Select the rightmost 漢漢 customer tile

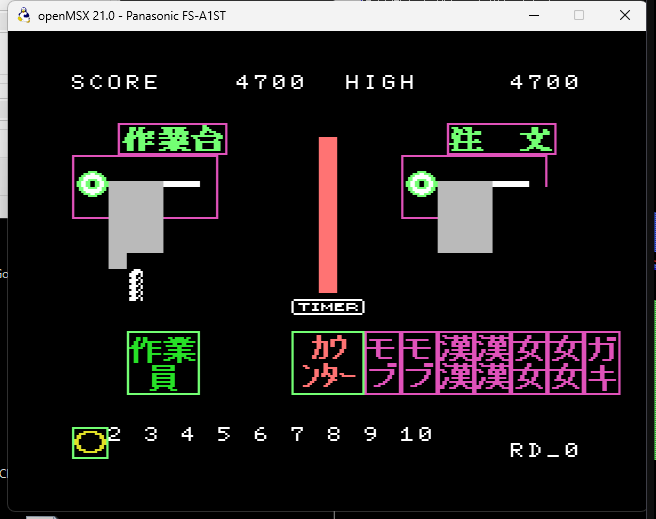click(x=492, y=363)
